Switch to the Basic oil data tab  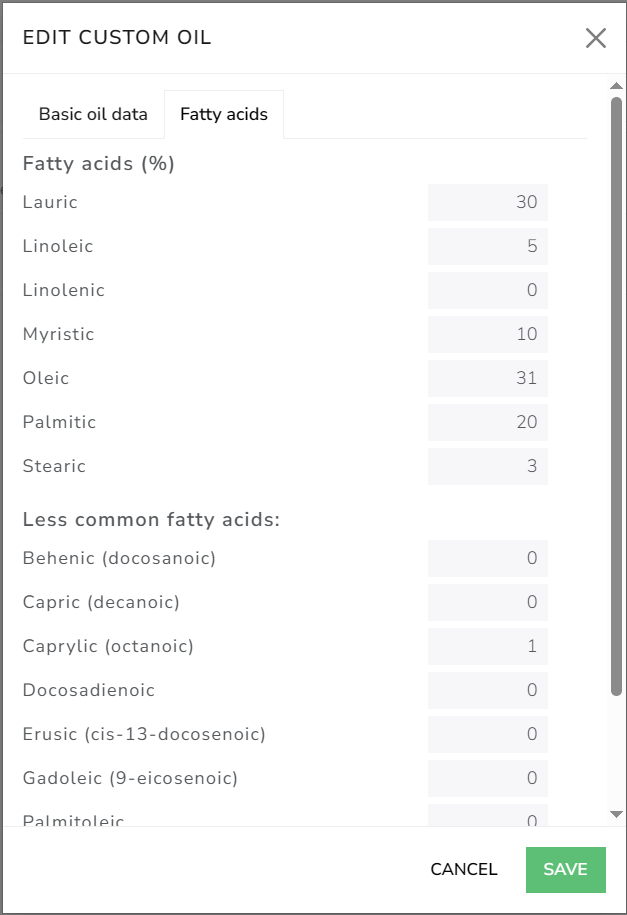click(x=91, y=113)
